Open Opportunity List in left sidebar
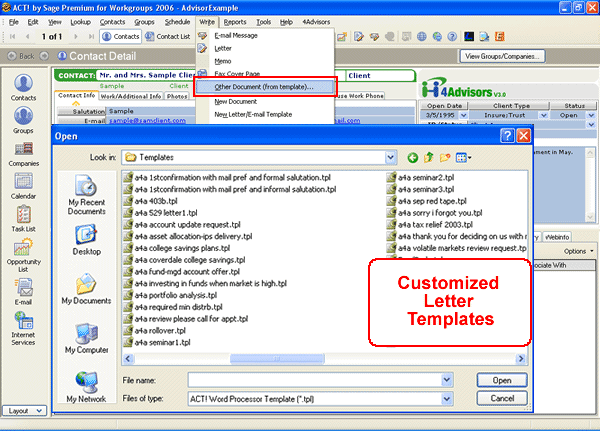600x431 pixels. (x=23, y=255)
